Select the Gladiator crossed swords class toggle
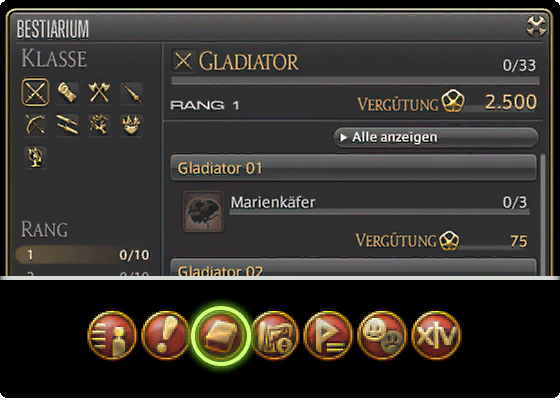This screenshot has height=400, width=560. tap(35, 92)
